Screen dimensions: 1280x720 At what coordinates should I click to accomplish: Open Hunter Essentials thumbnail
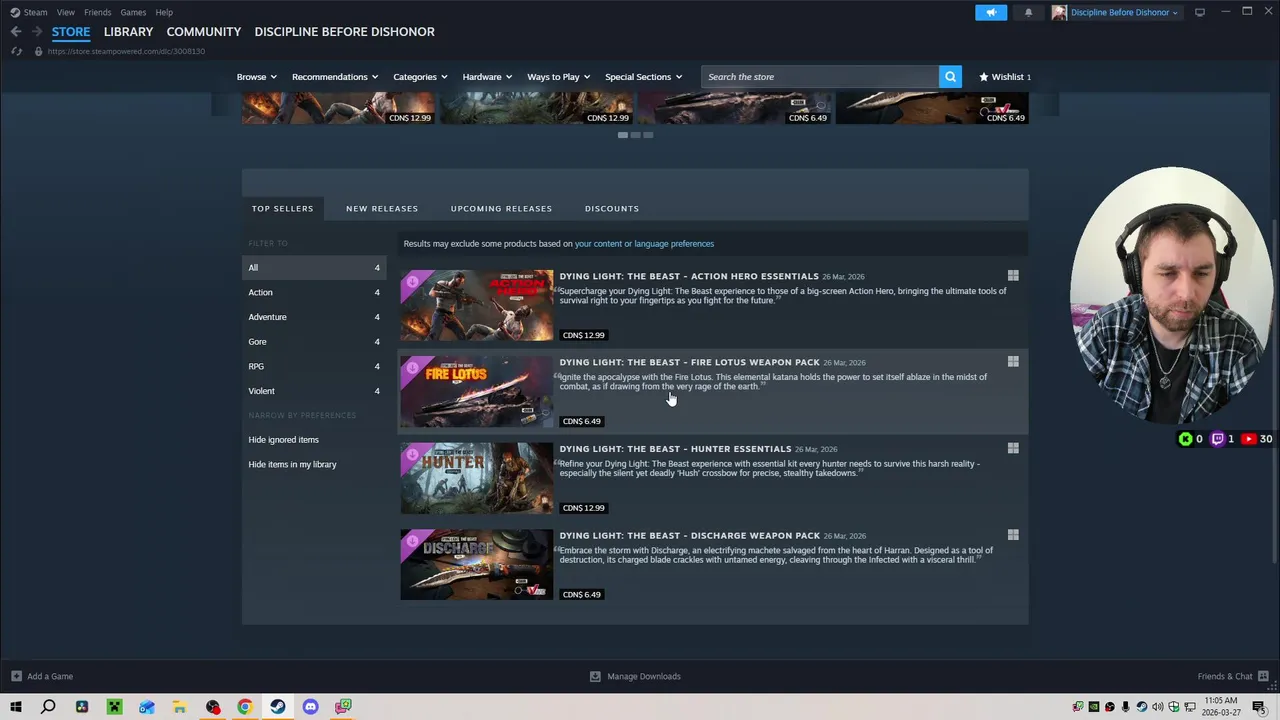(x=476, y=479)
